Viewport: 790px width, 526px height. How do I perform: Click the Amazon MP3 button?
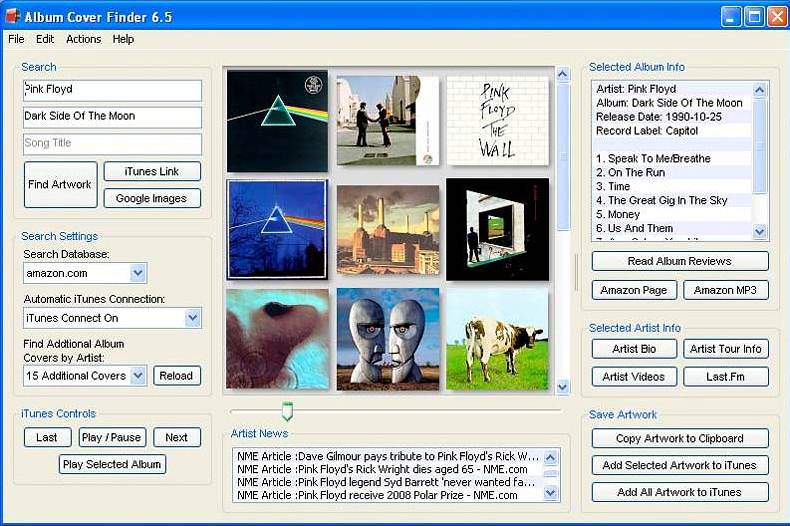726,290
